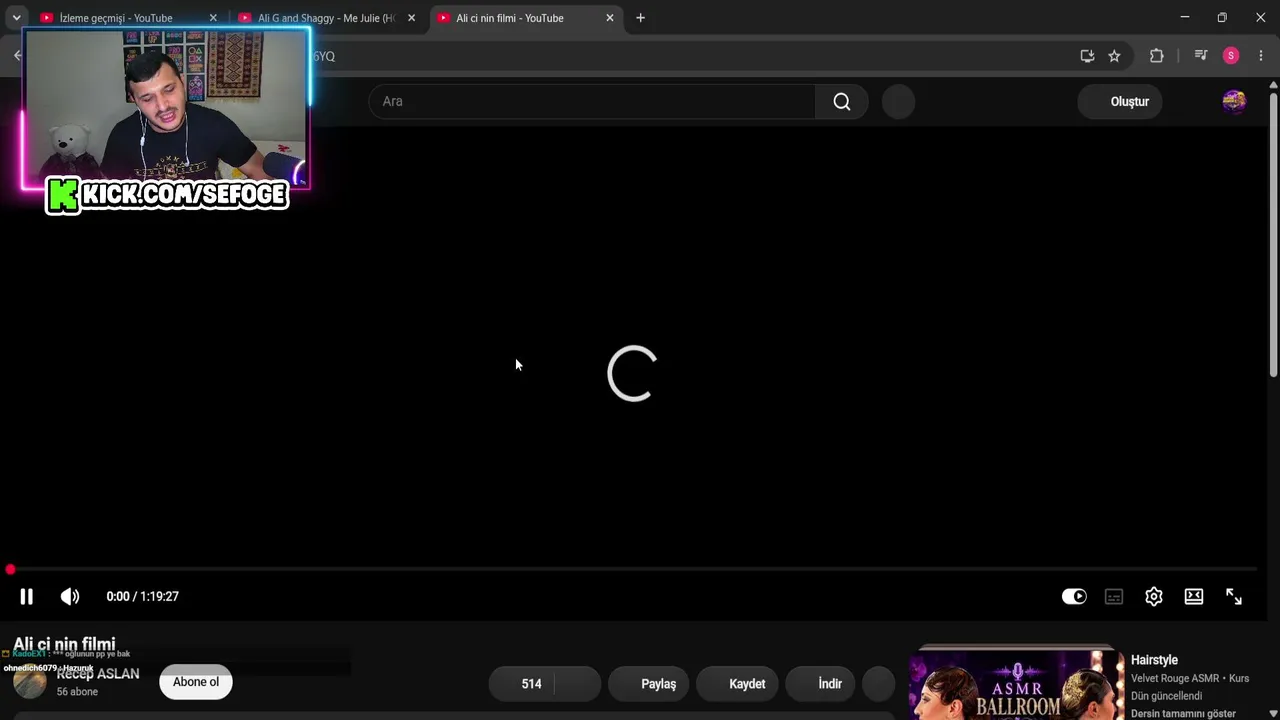Click "Dersin tamamını göster" link
The image size is (1280, 720).
[1183, 714]
